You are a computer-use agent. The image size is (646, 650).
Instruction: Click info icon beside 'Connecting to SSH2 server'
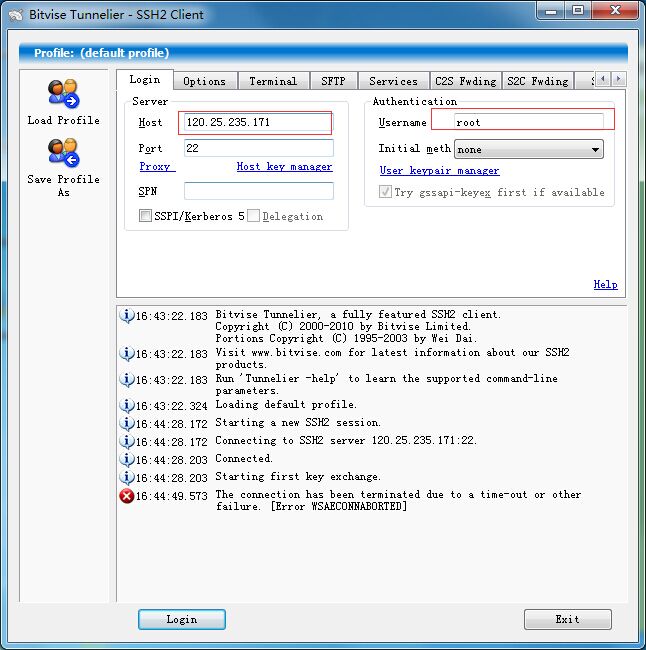point(126,441)
